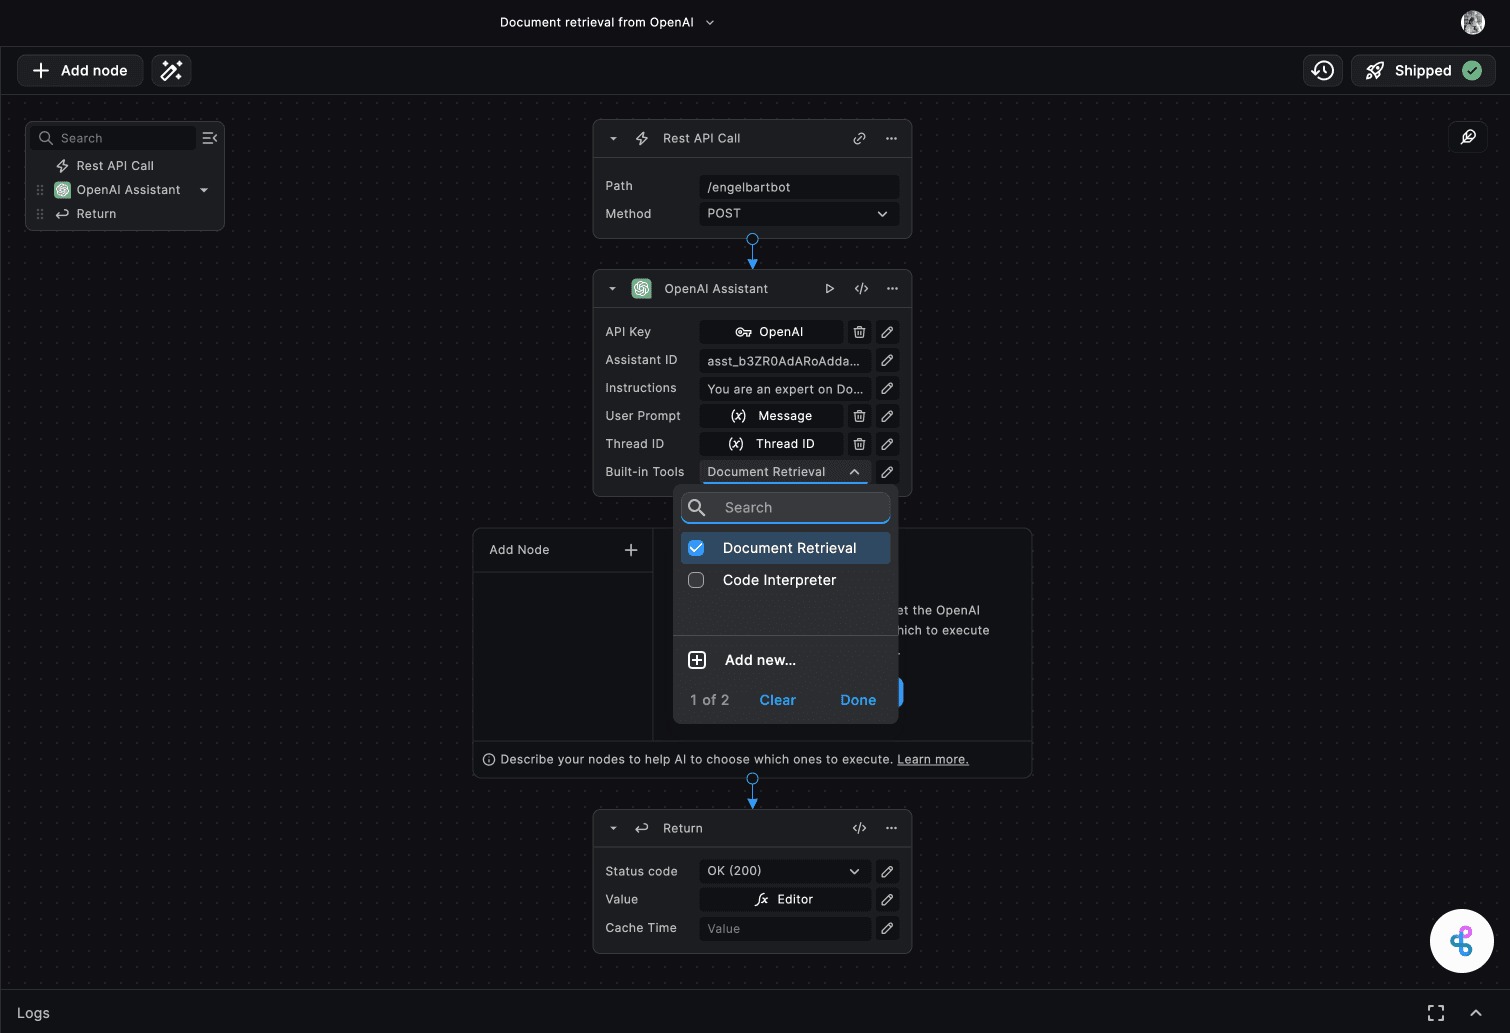This screenshot has width=1510, height=1033.
Task: Click the link icon on Rest API Call node
Action: (859, 138)
